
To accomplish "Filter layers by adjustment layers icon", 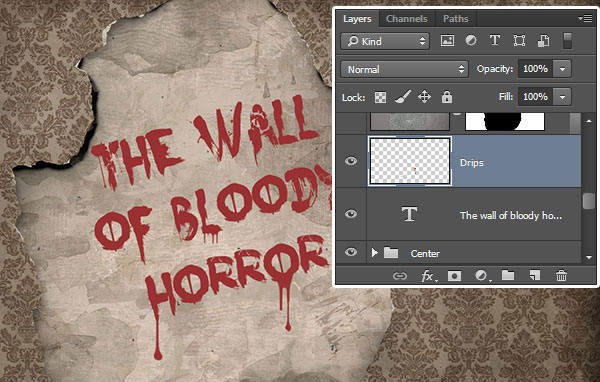I will [471, 41].
